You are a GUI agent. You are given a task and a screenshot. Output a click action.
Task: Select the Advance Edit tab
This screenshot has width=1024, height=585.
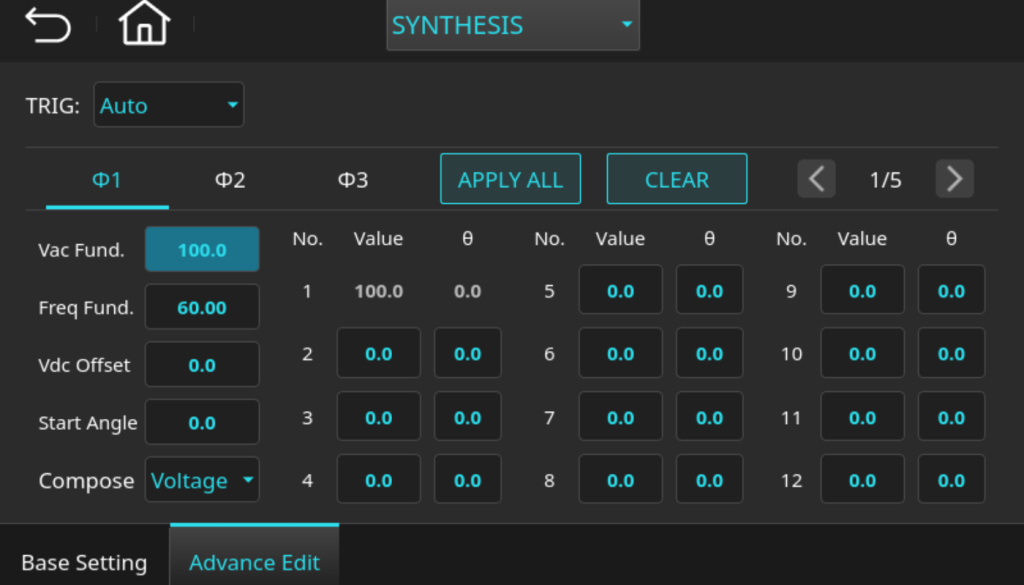254,562
